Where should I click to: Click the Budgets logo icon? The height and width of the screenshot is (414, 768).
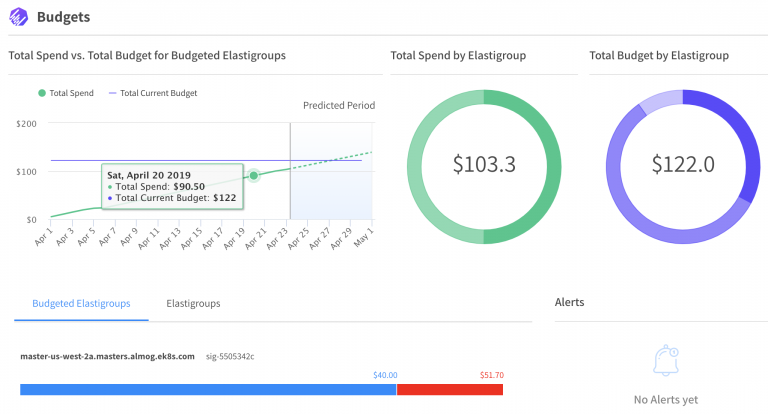[18, 17]
